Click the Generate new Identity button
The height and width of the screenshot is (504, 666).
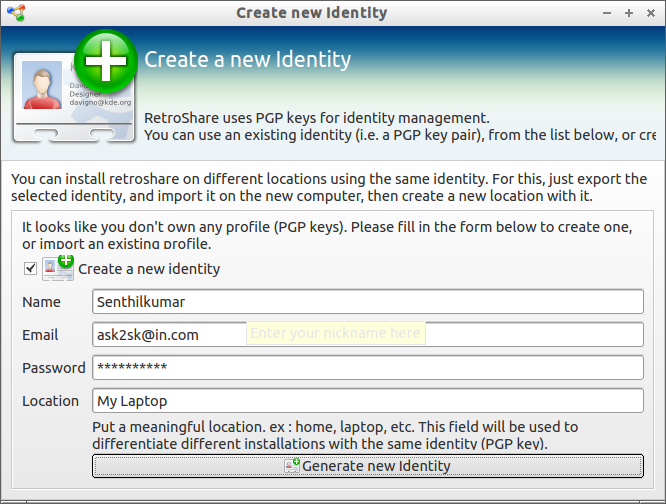368,466
